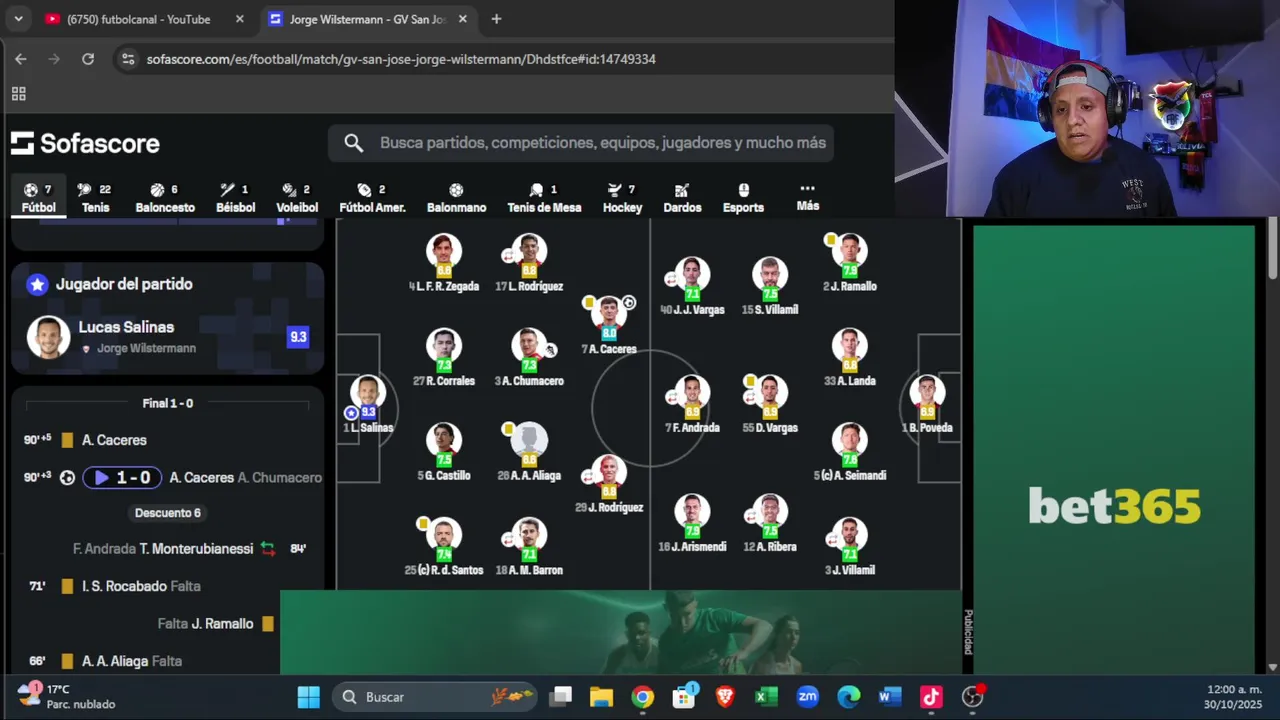View site information icon in address bar
1280x720 pixels.
(127, 59)
